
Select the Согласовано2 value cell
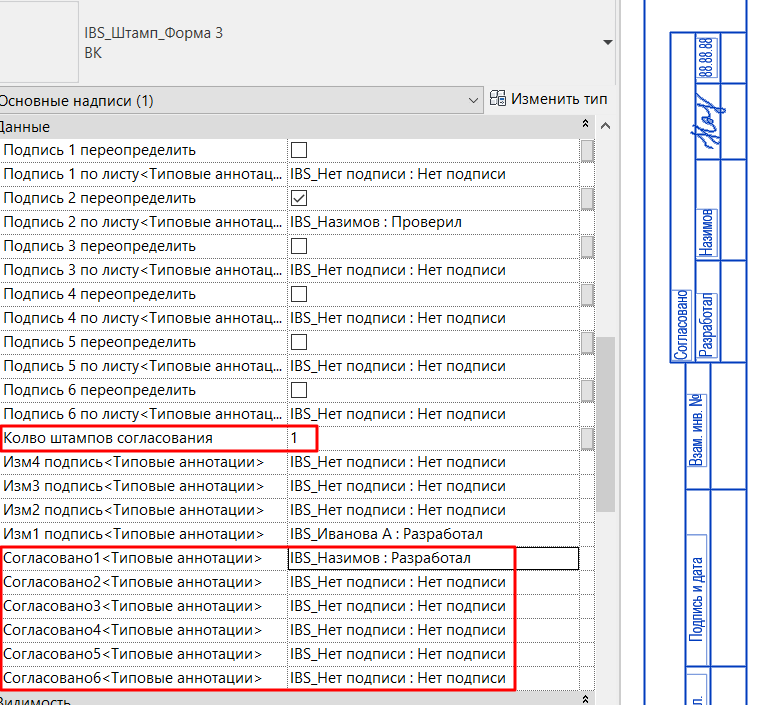coord(434,582)
